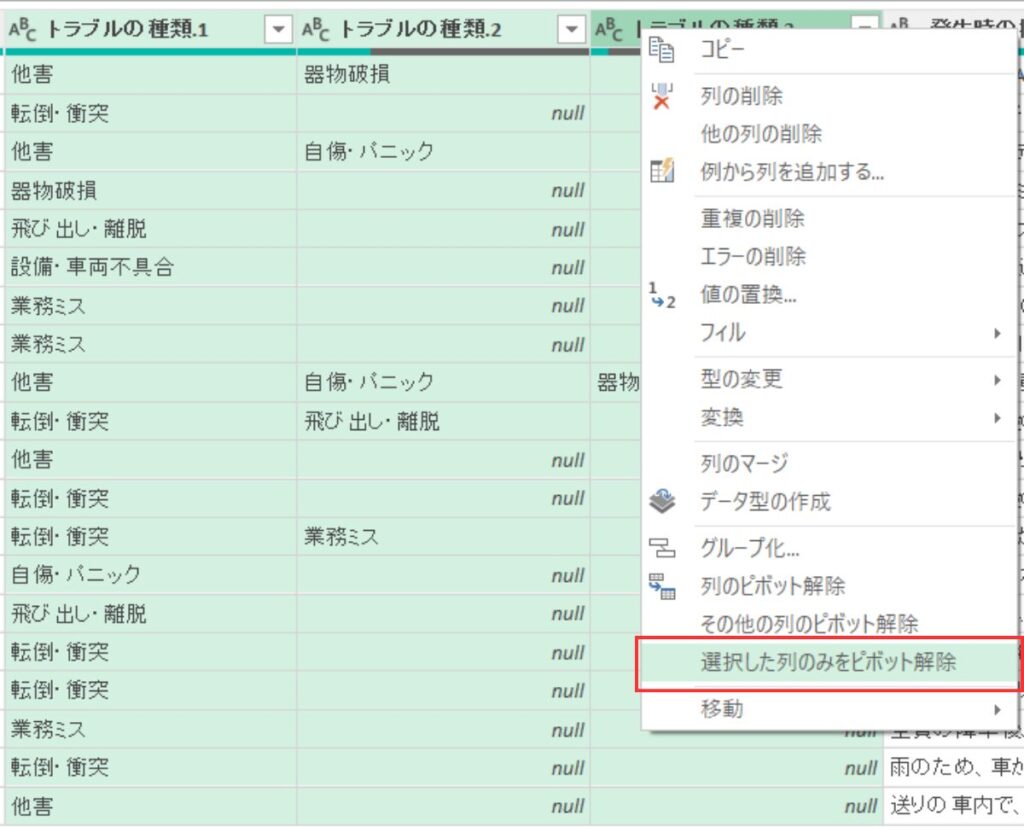Viewport: 1024px width, 827px height.
Task: Click the unpivot columns icon
Action: [x=662, y=586]
